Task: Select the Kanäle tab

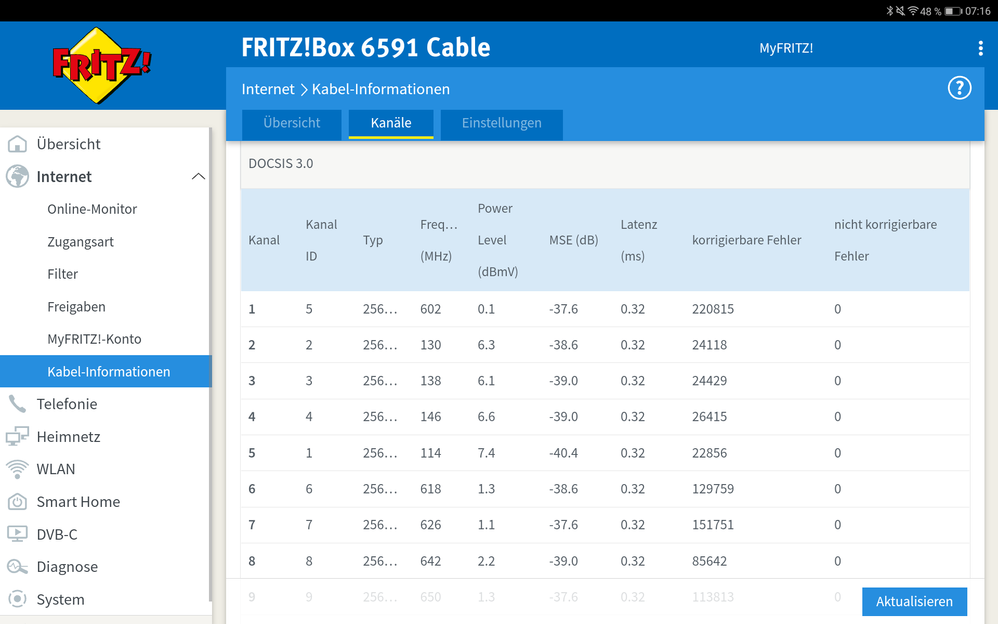Action: pyautogui.click(x=391, y=124)
